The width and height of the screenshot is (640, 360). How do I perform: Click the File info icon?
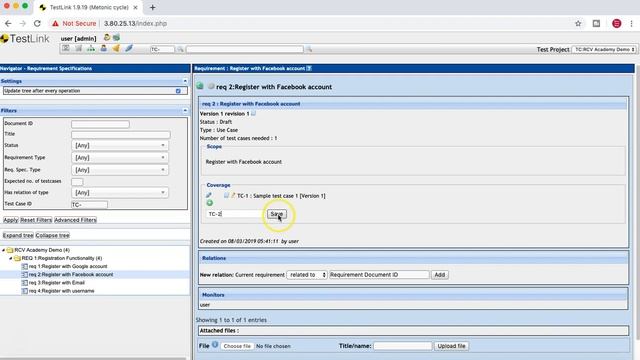tap(215, 345)
